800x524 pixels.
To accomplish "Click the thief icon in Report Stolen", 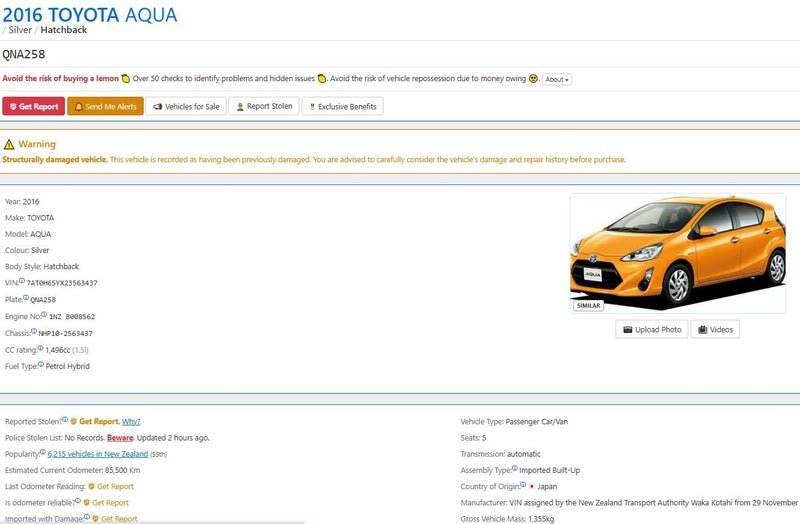I will tap(240, 107).
